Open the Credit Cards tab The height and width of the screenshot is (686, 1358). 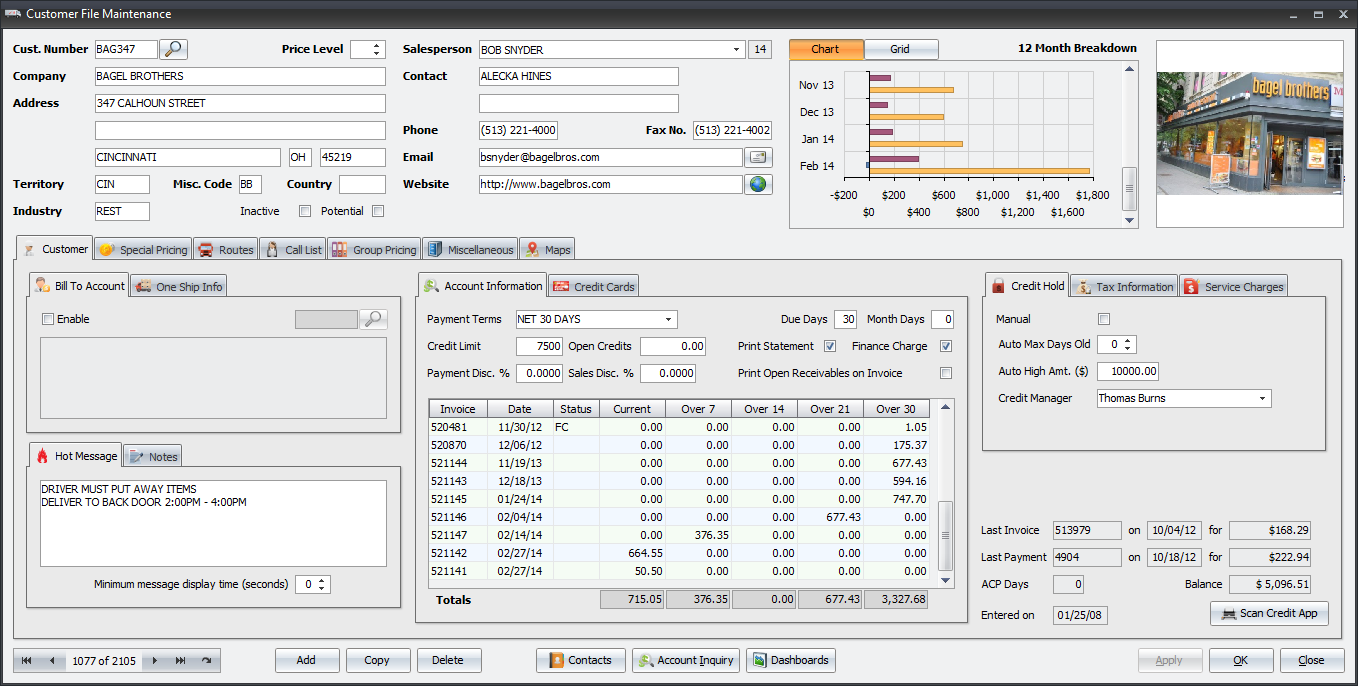tap(593, 287)
